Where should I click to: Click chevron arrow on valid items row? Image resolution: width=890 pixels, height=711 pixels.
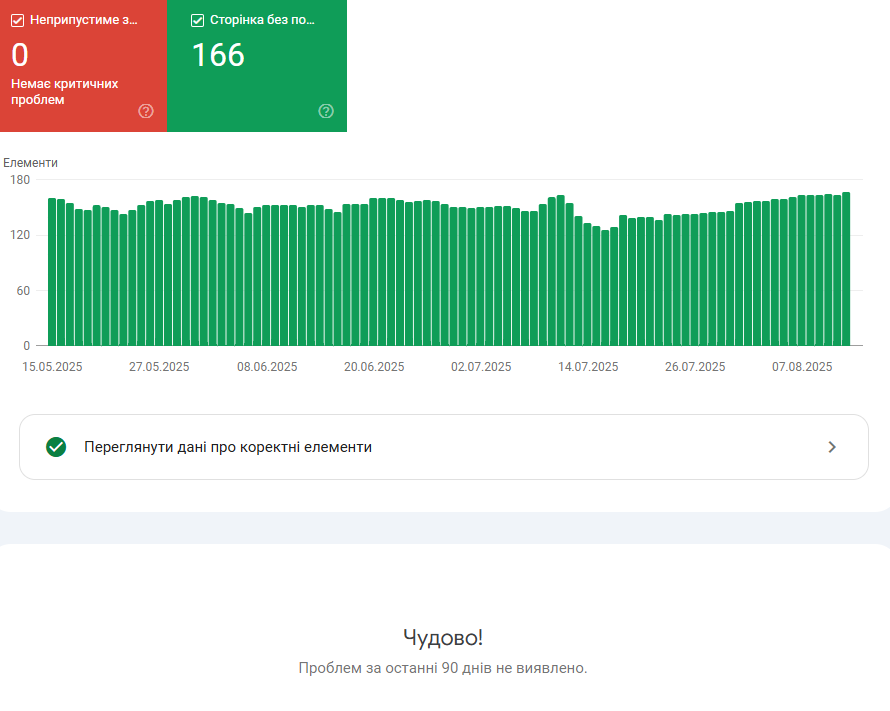pyautogui.click(x=832, y=447)
